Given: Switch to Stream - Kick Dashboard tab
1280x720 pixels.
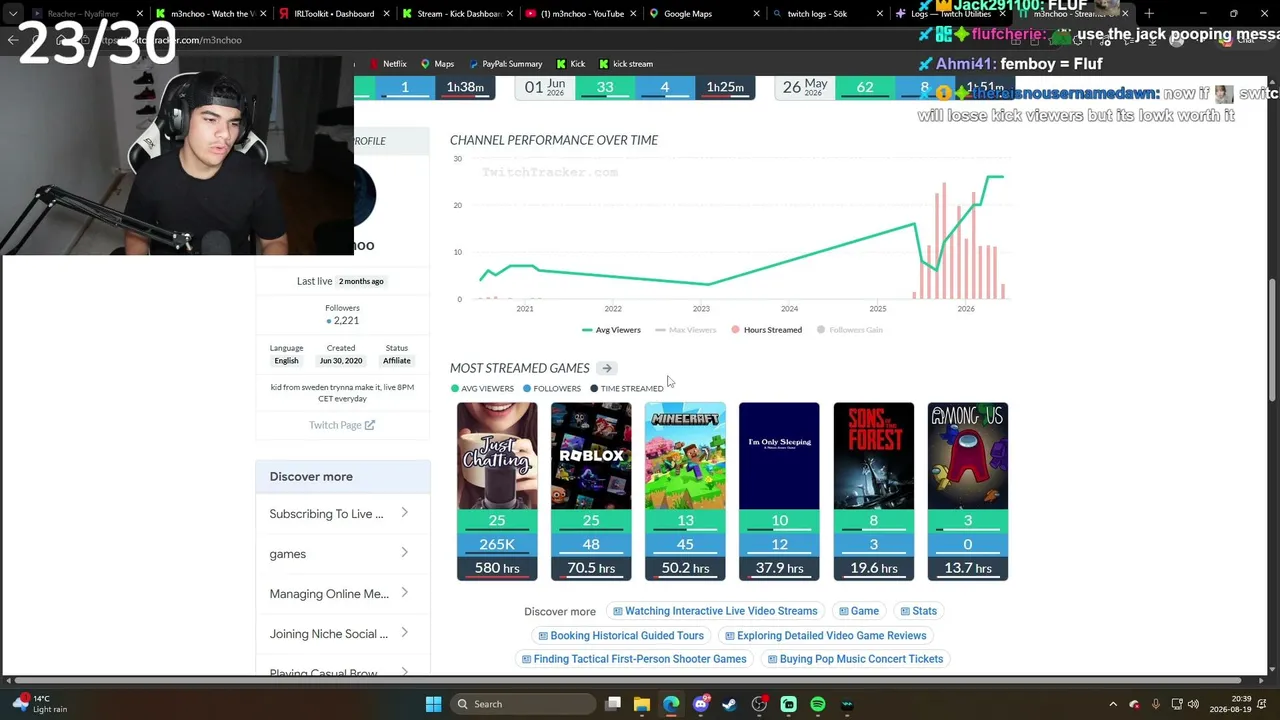Looking at the screenshot, I should point(457,14).
